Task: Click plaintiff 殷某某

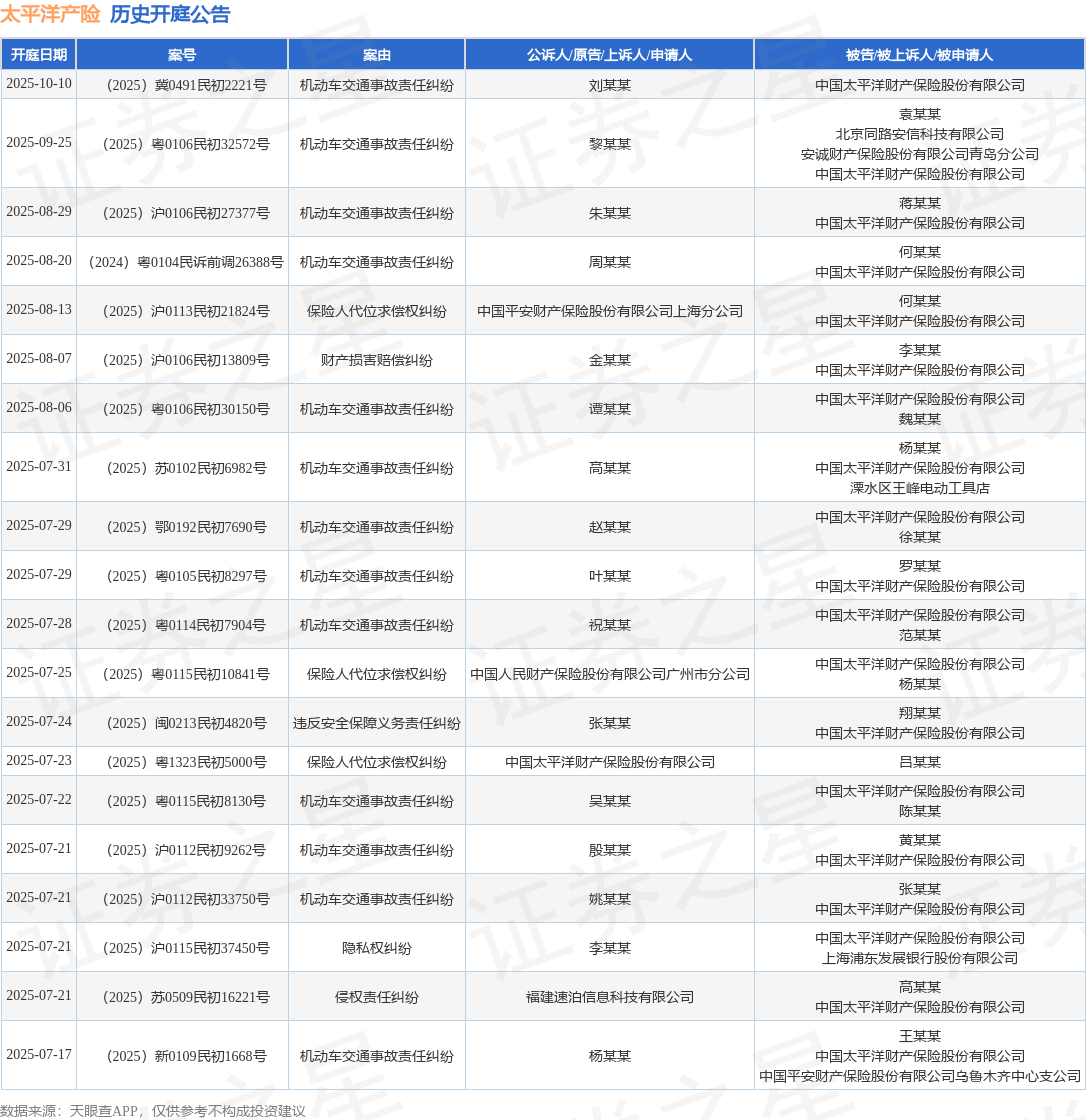Action: coord(609,850)
